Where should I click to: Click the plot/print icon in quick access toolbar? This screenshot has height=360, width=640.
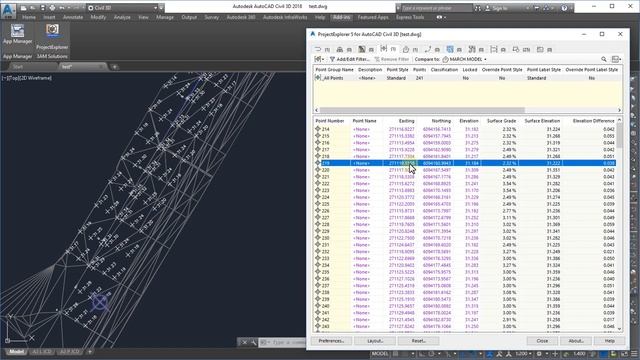click(52, 8)
